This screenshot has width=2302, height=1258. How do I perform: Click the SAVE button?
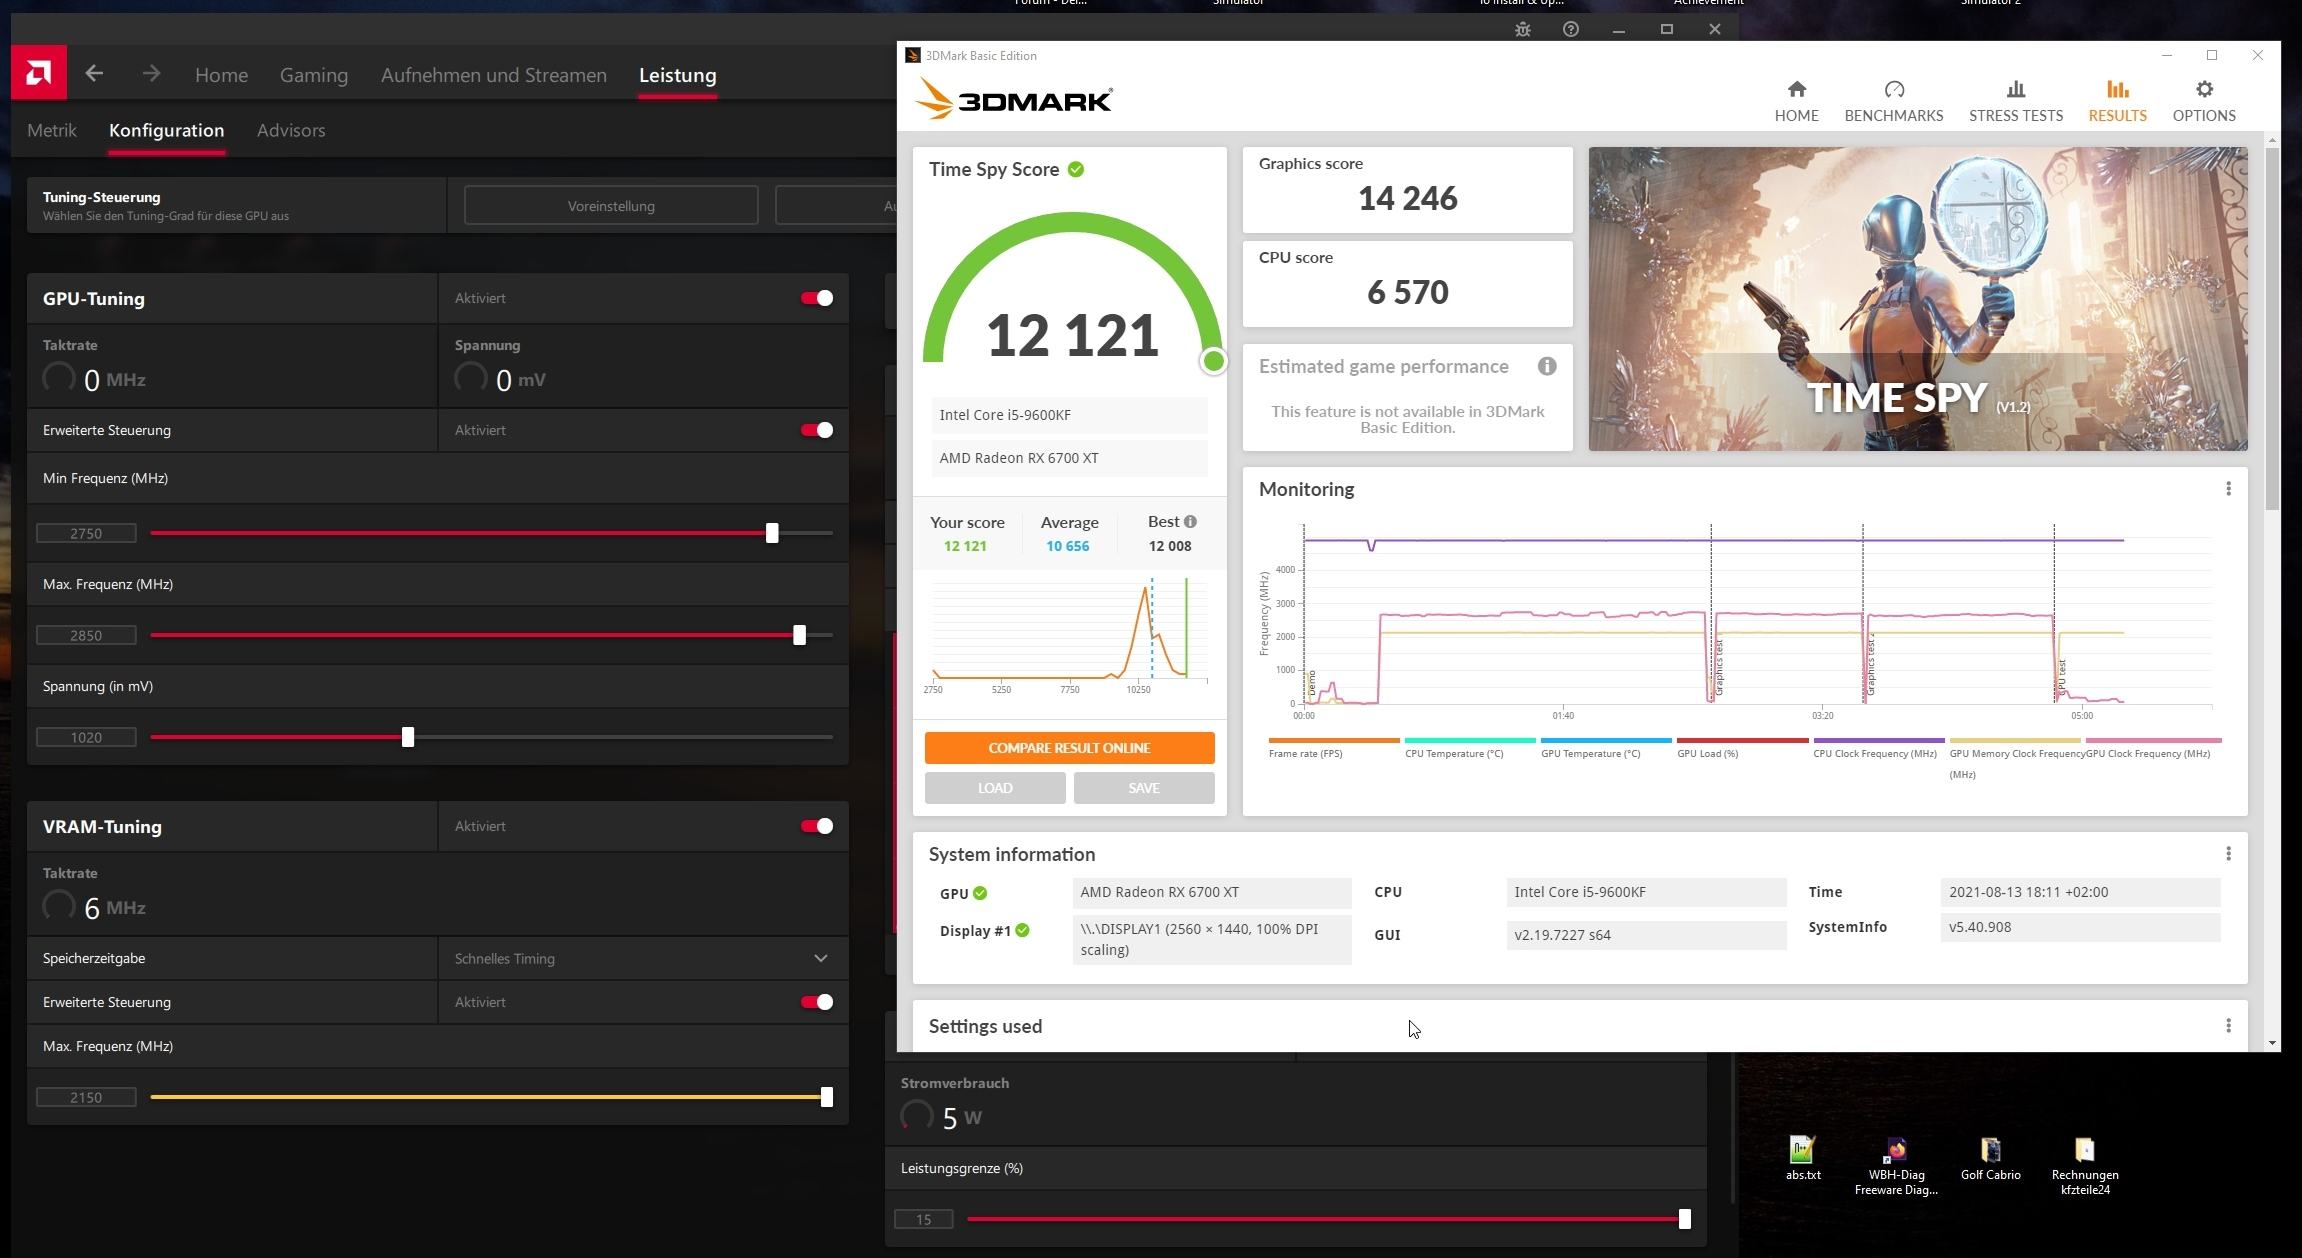1144,788
